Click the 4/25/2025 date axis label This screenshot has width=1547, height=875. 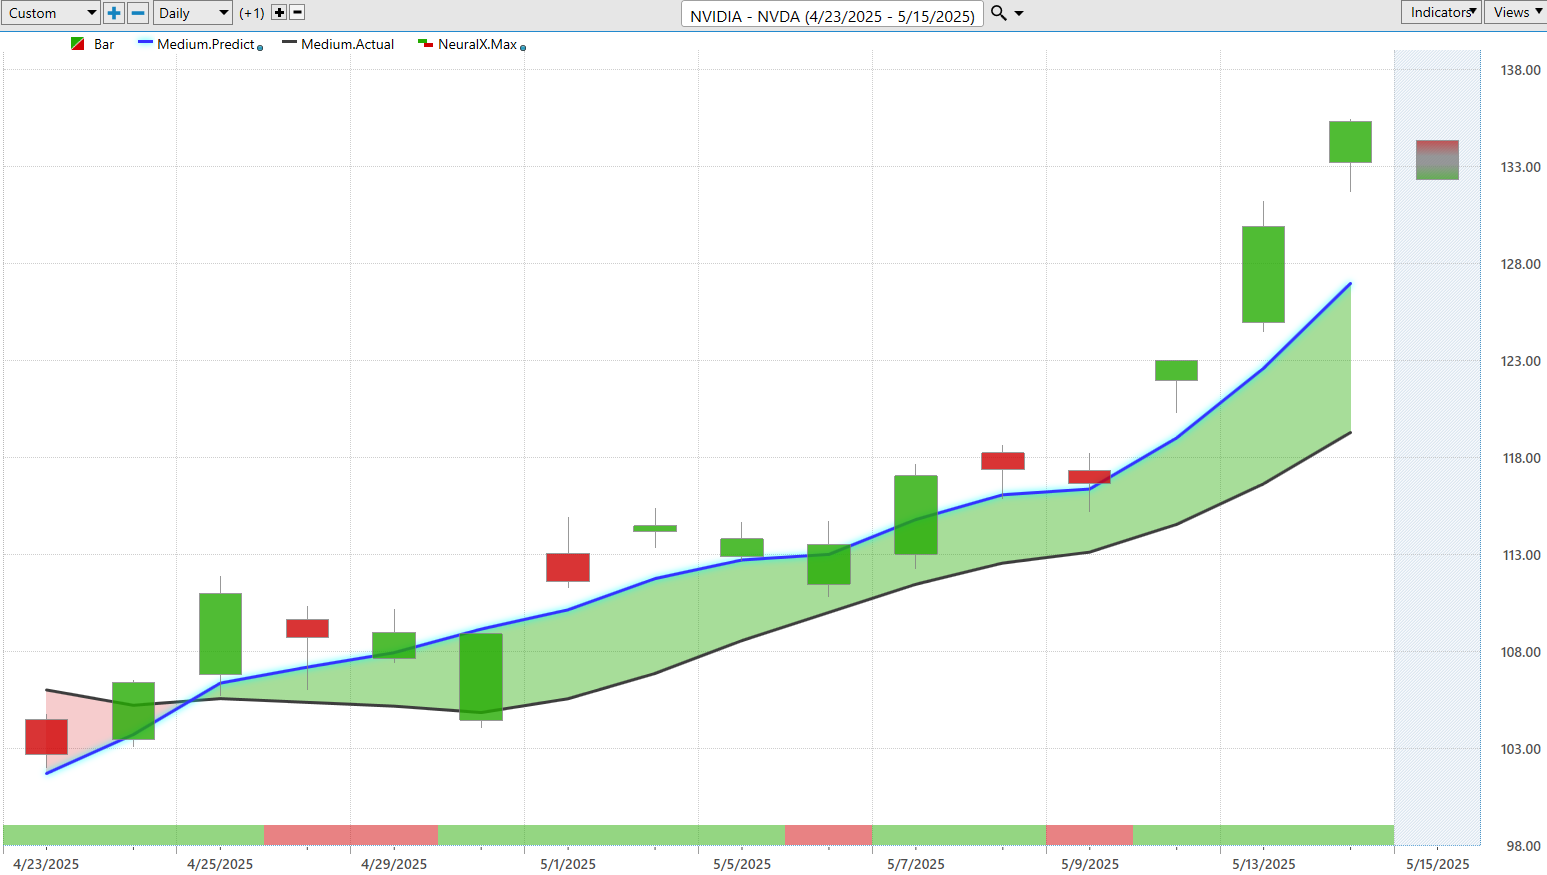220,864
